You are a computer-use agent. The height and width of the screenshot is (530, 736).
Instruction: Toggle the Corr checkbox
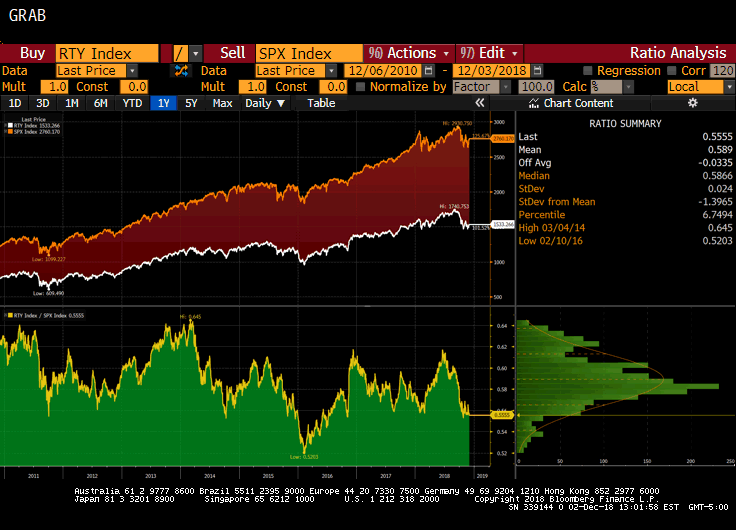click(672, 71)
